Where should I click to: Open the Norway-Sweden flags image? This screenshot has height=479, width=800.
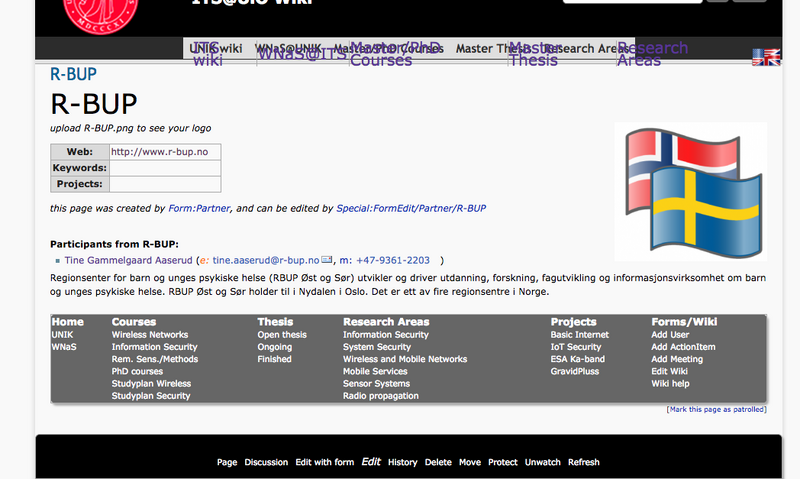[691, 192]
